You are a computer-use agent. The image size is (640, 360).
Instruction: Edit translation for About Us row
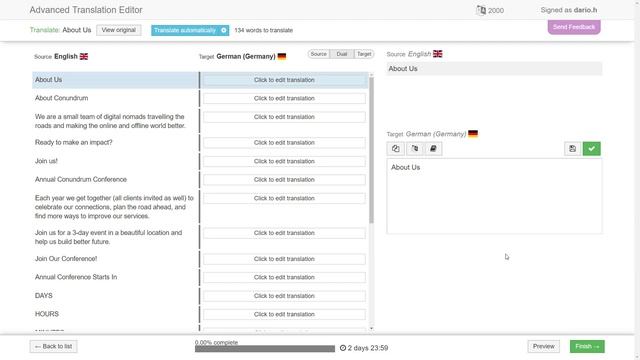point(284,80)
